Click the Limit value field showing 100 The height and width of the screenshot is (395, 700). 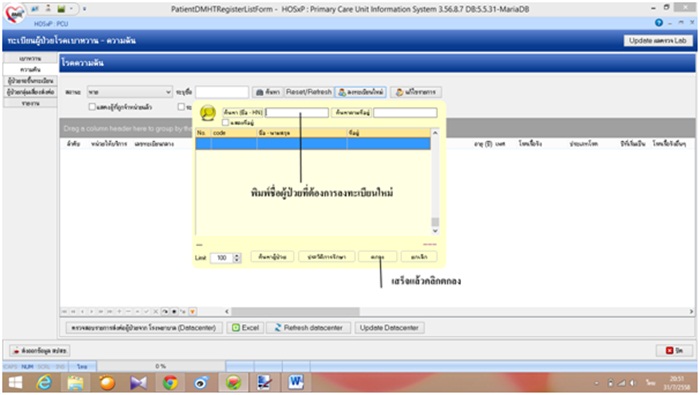click(x=222, y=258)
